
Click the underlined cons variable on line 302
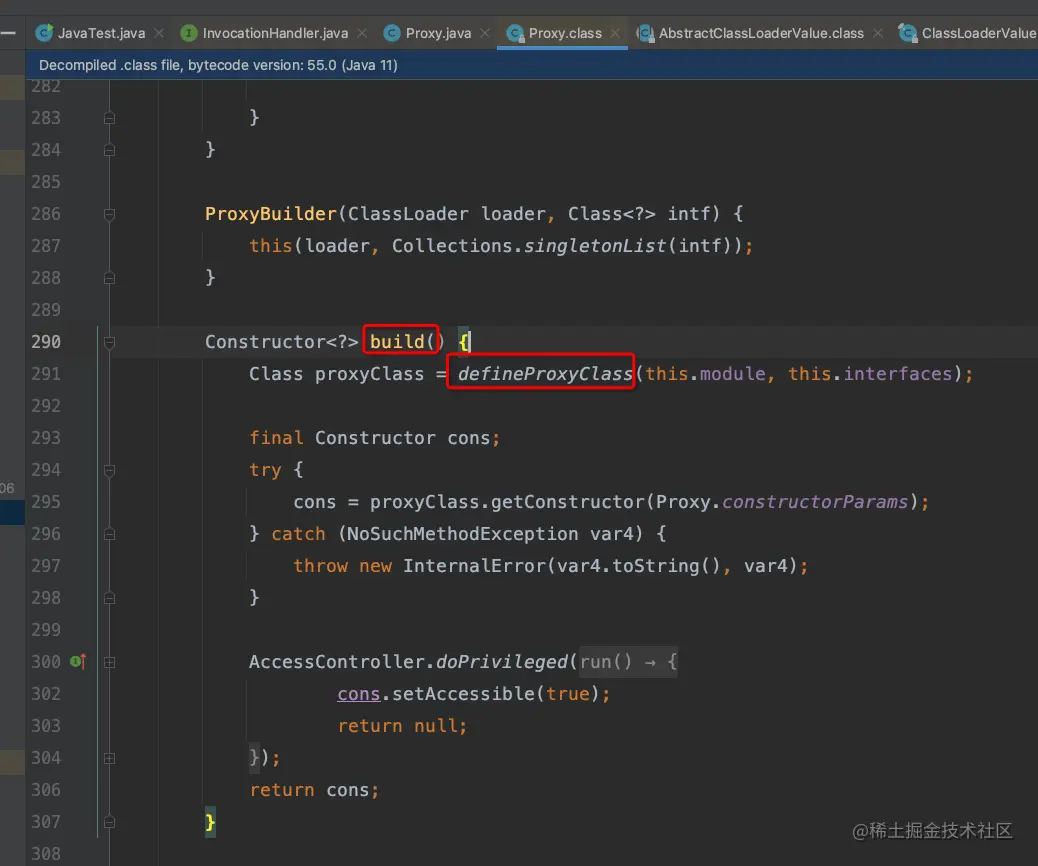pyautogui.click(x=358, y=693)
